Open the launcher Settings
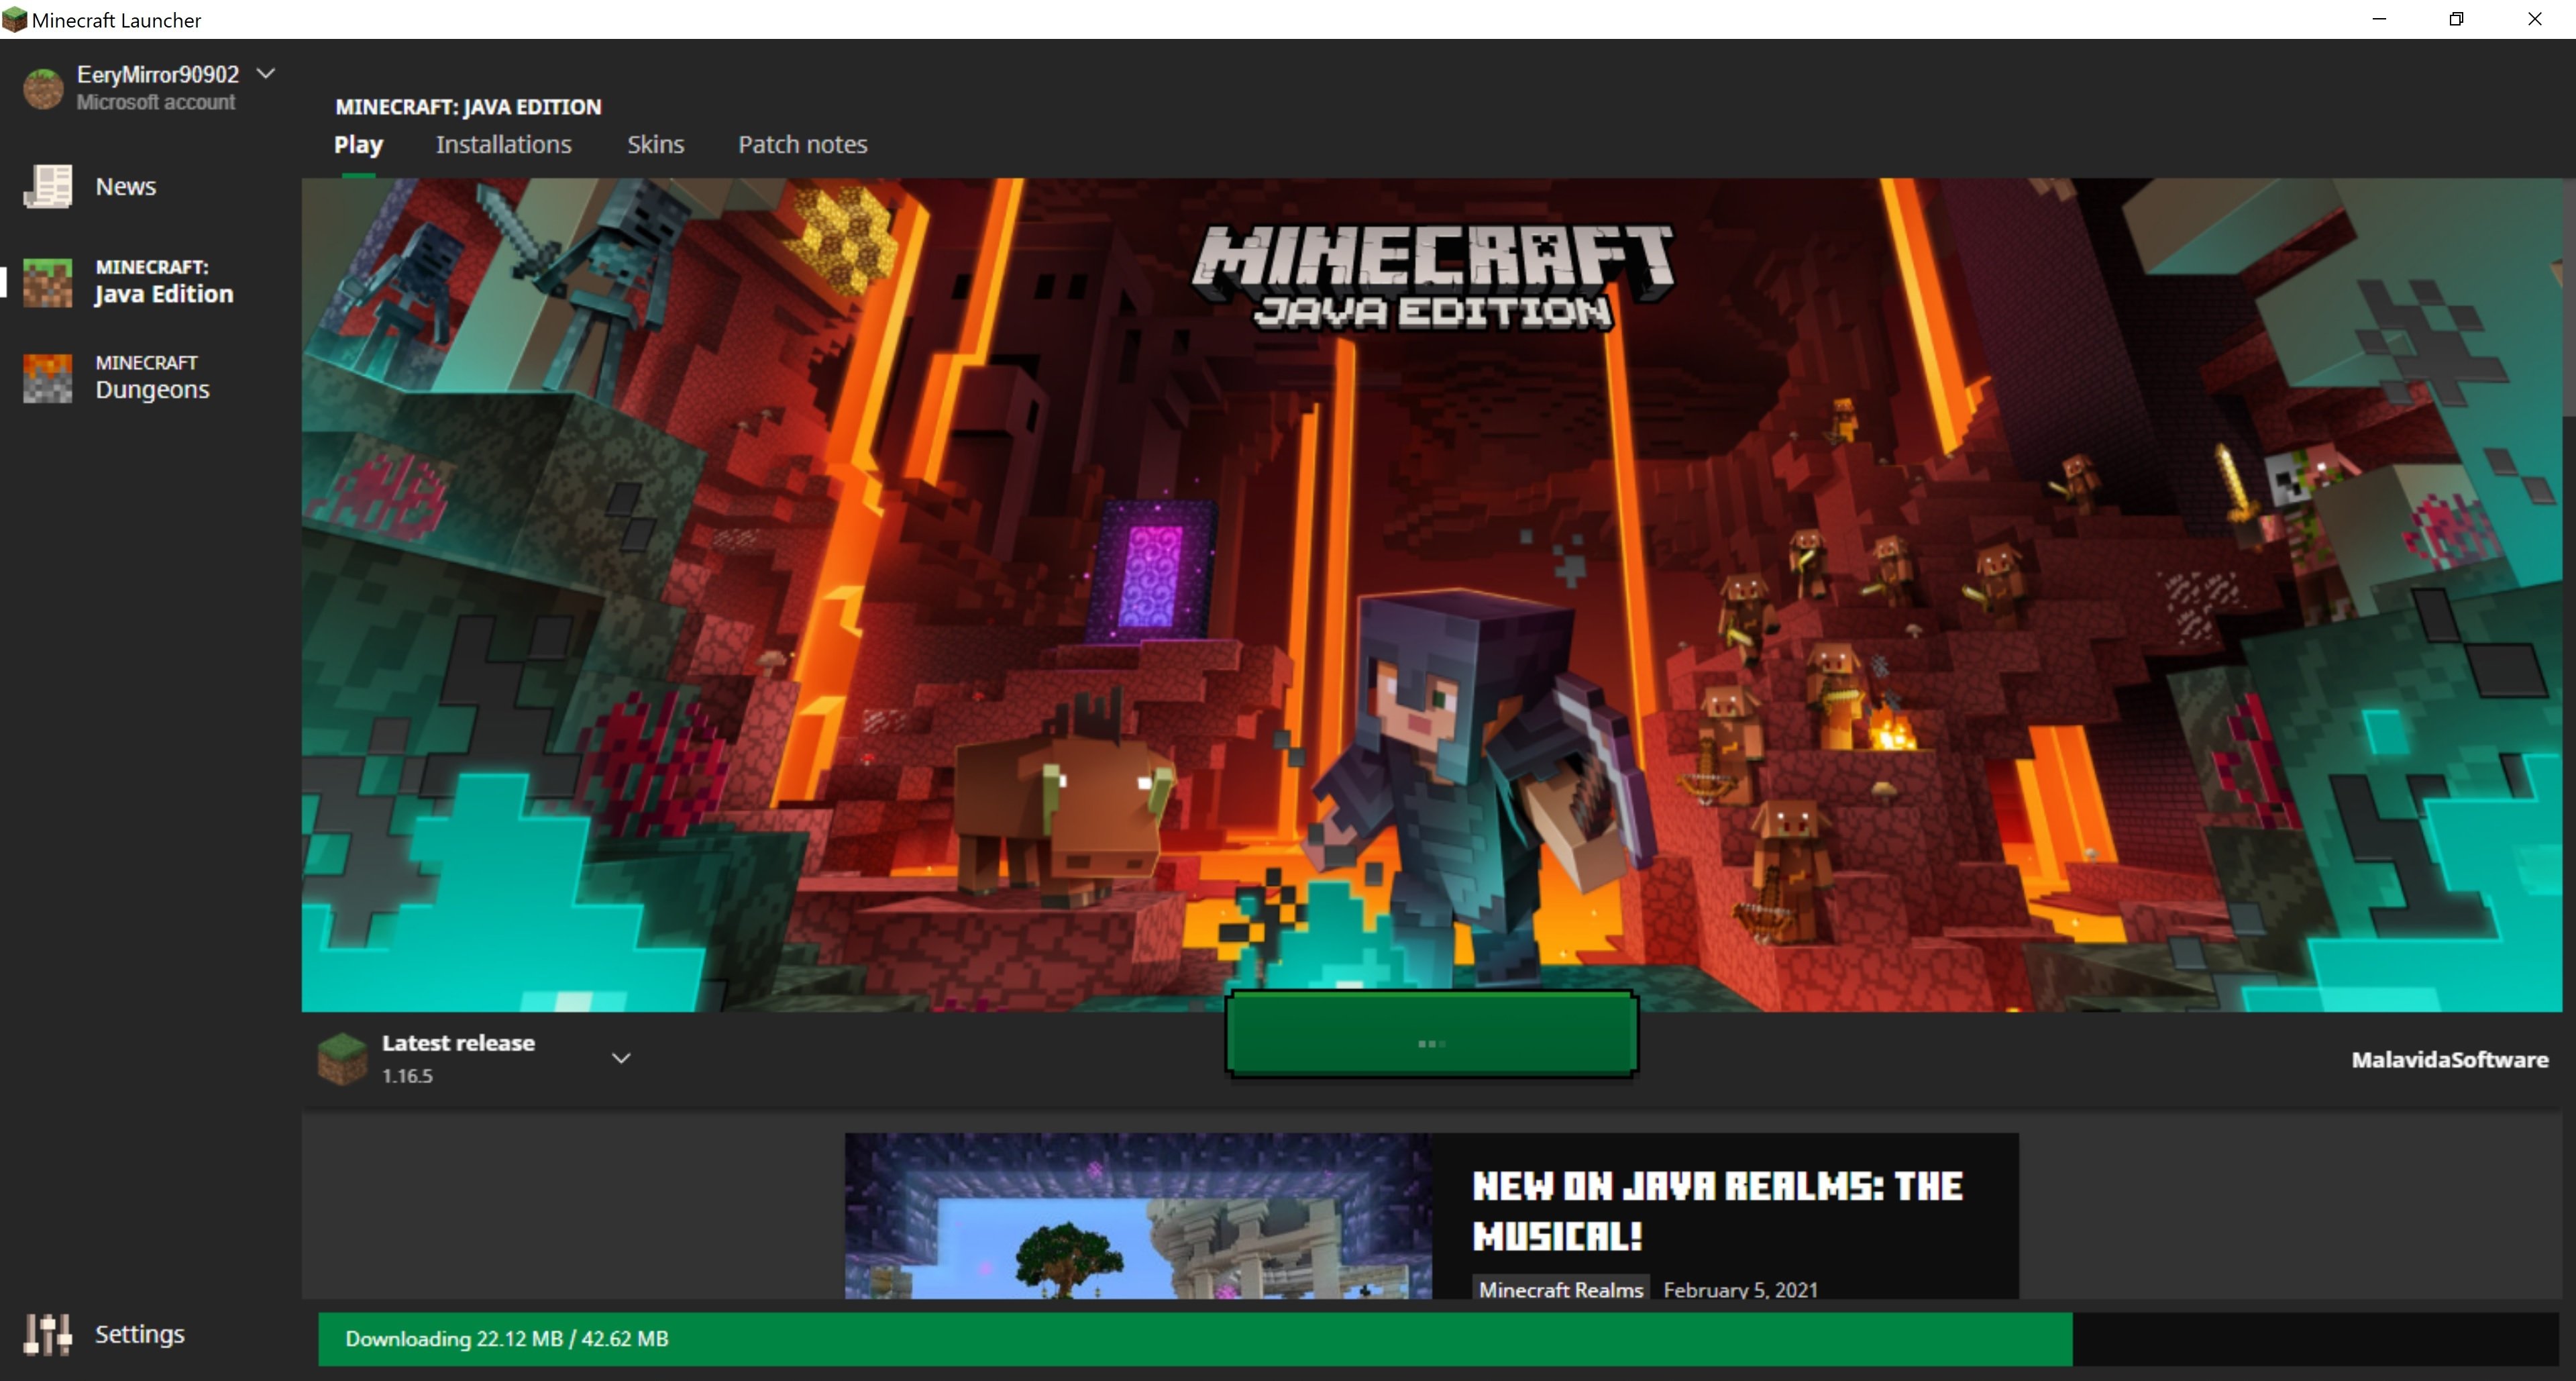The width and height of the screenshot is (2576, 1381). (x=139, y=1334)
